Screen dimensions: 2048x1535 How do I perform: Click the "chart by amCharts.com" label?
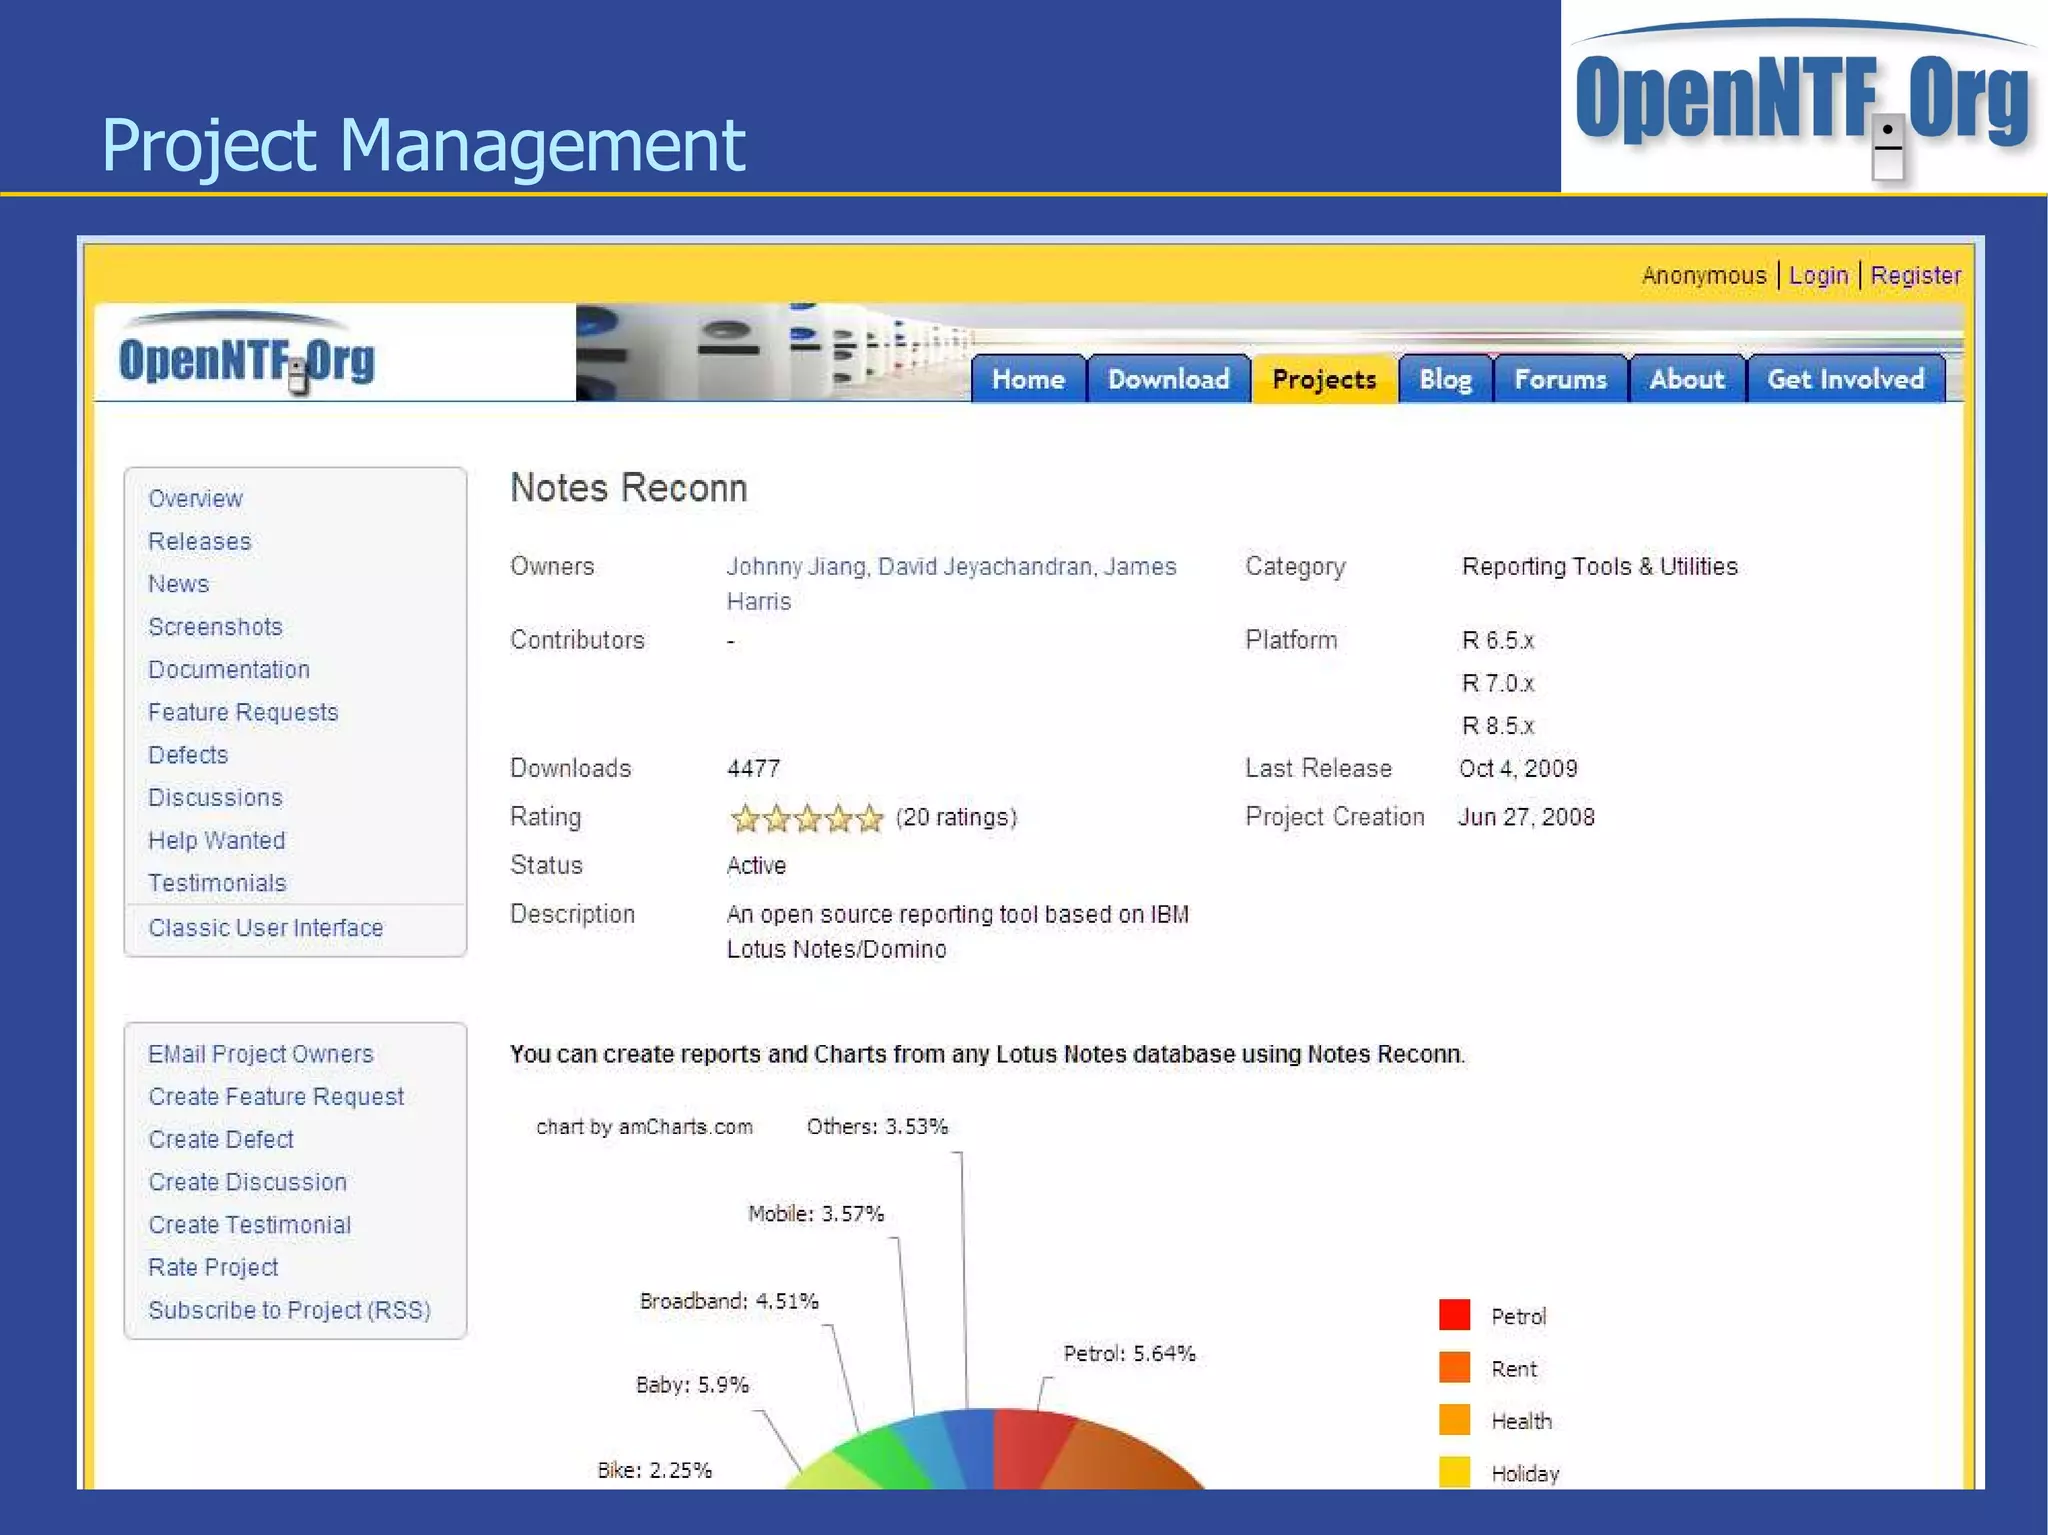[x=644, y=1127]
